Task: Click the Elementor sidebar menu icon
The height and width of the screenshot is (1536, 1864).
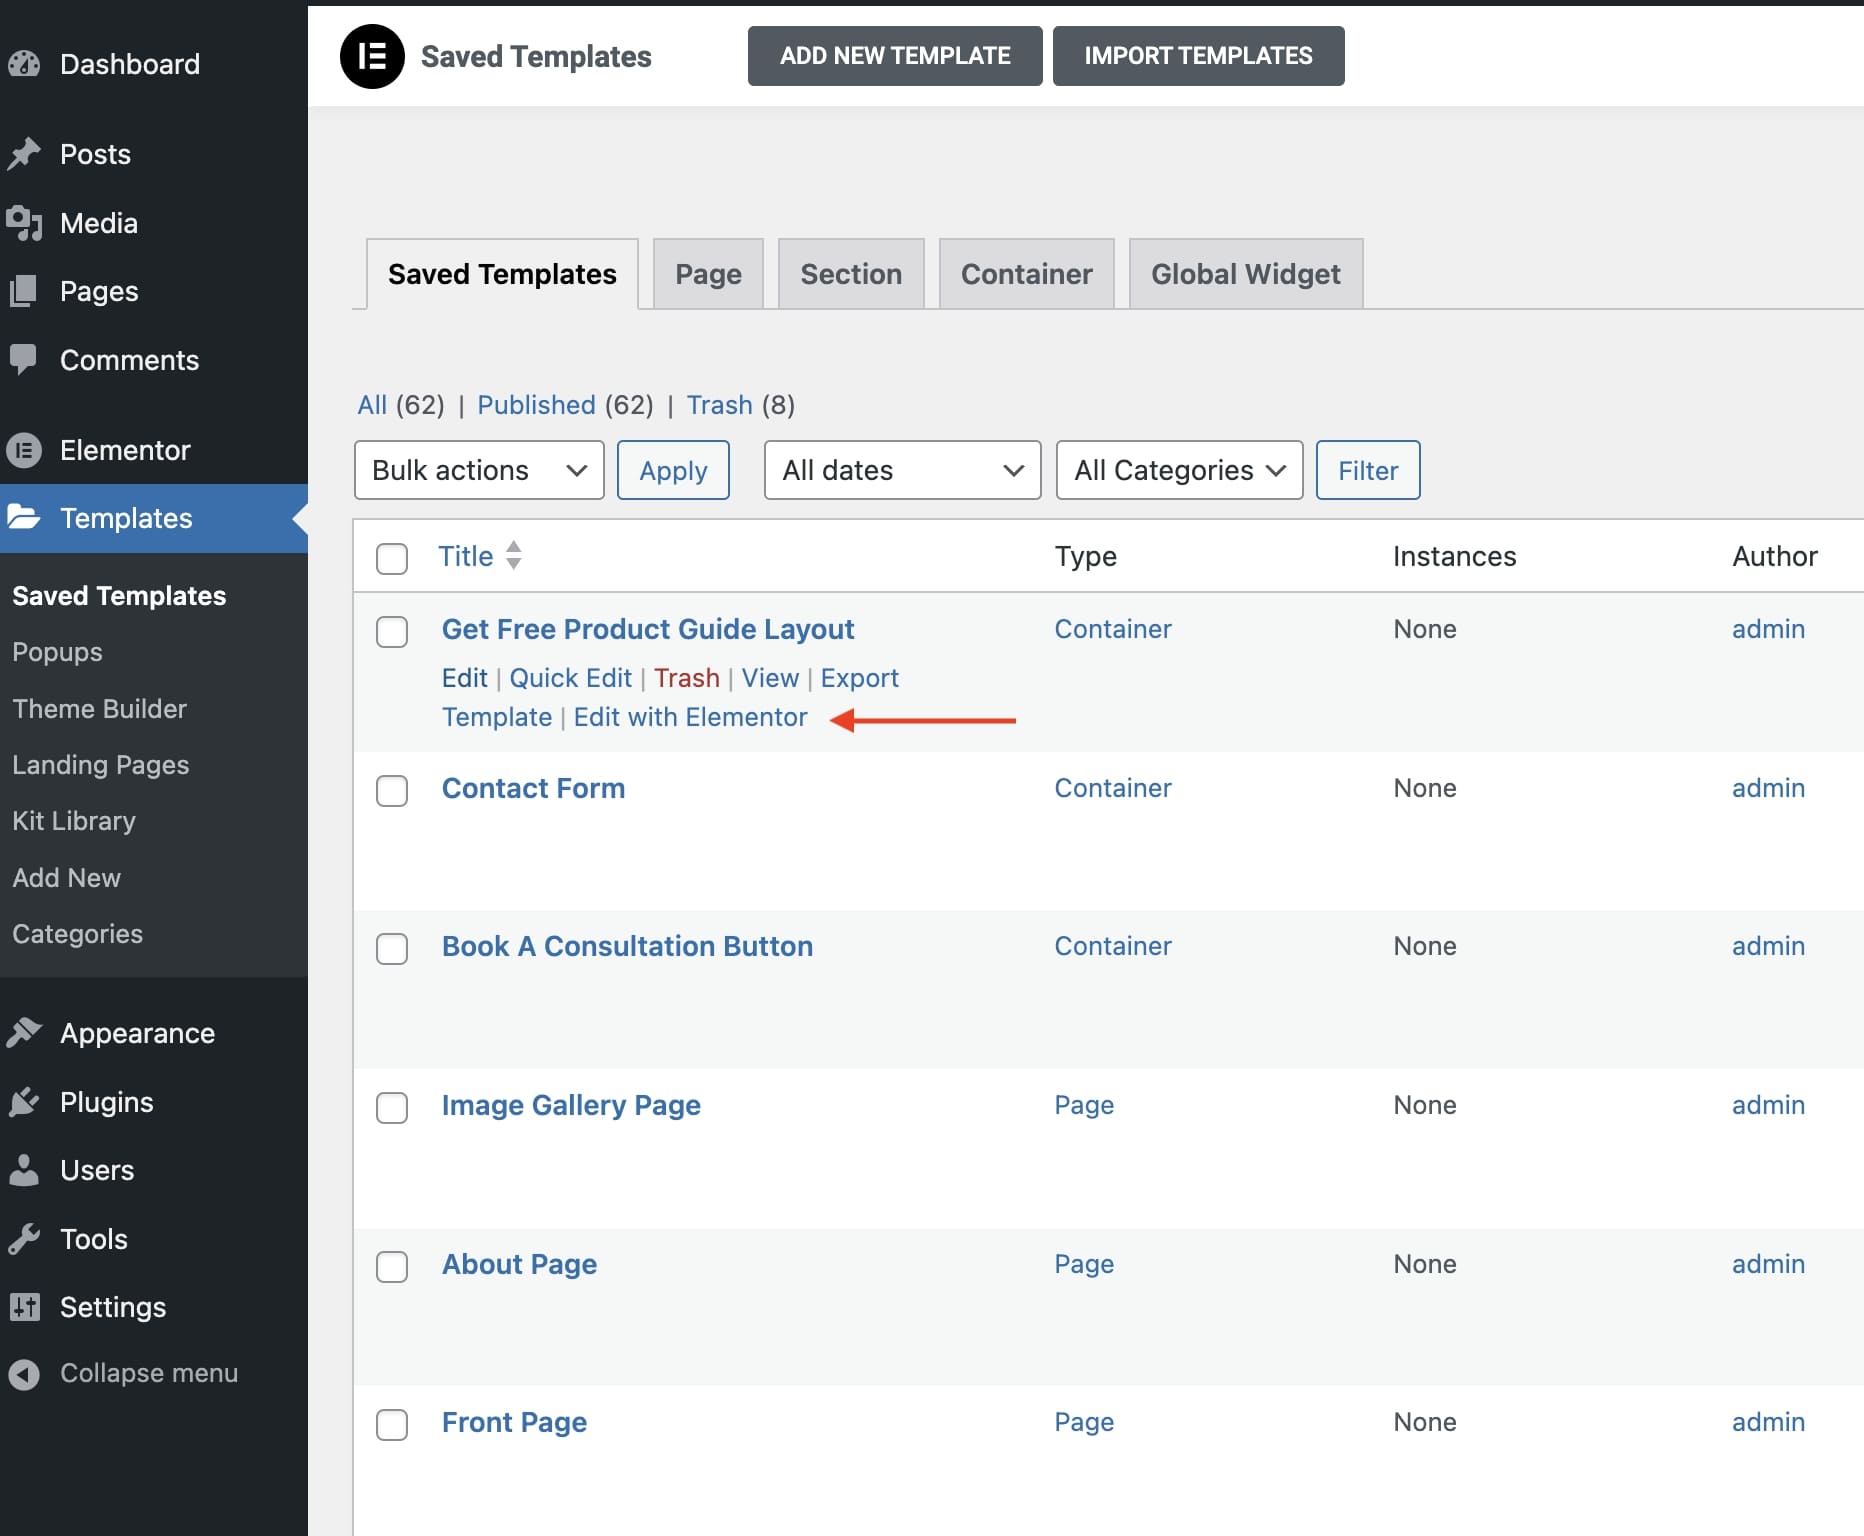Action: [24, 450]
